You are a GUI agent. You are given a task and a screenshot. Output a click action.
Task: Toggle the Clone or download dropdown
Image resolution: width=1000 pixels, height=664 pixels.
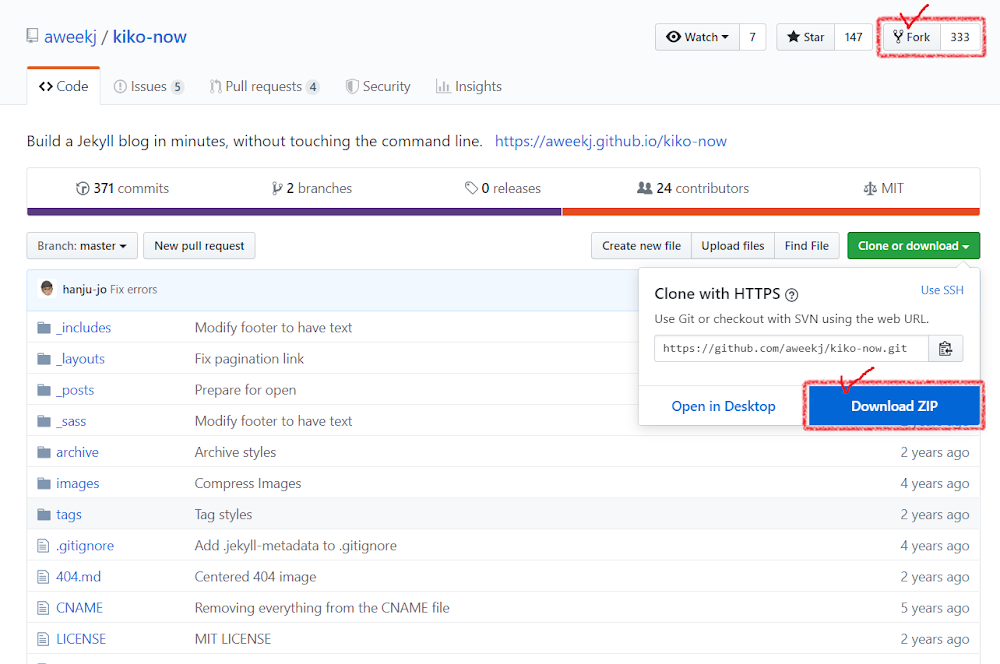click(913, 246)
